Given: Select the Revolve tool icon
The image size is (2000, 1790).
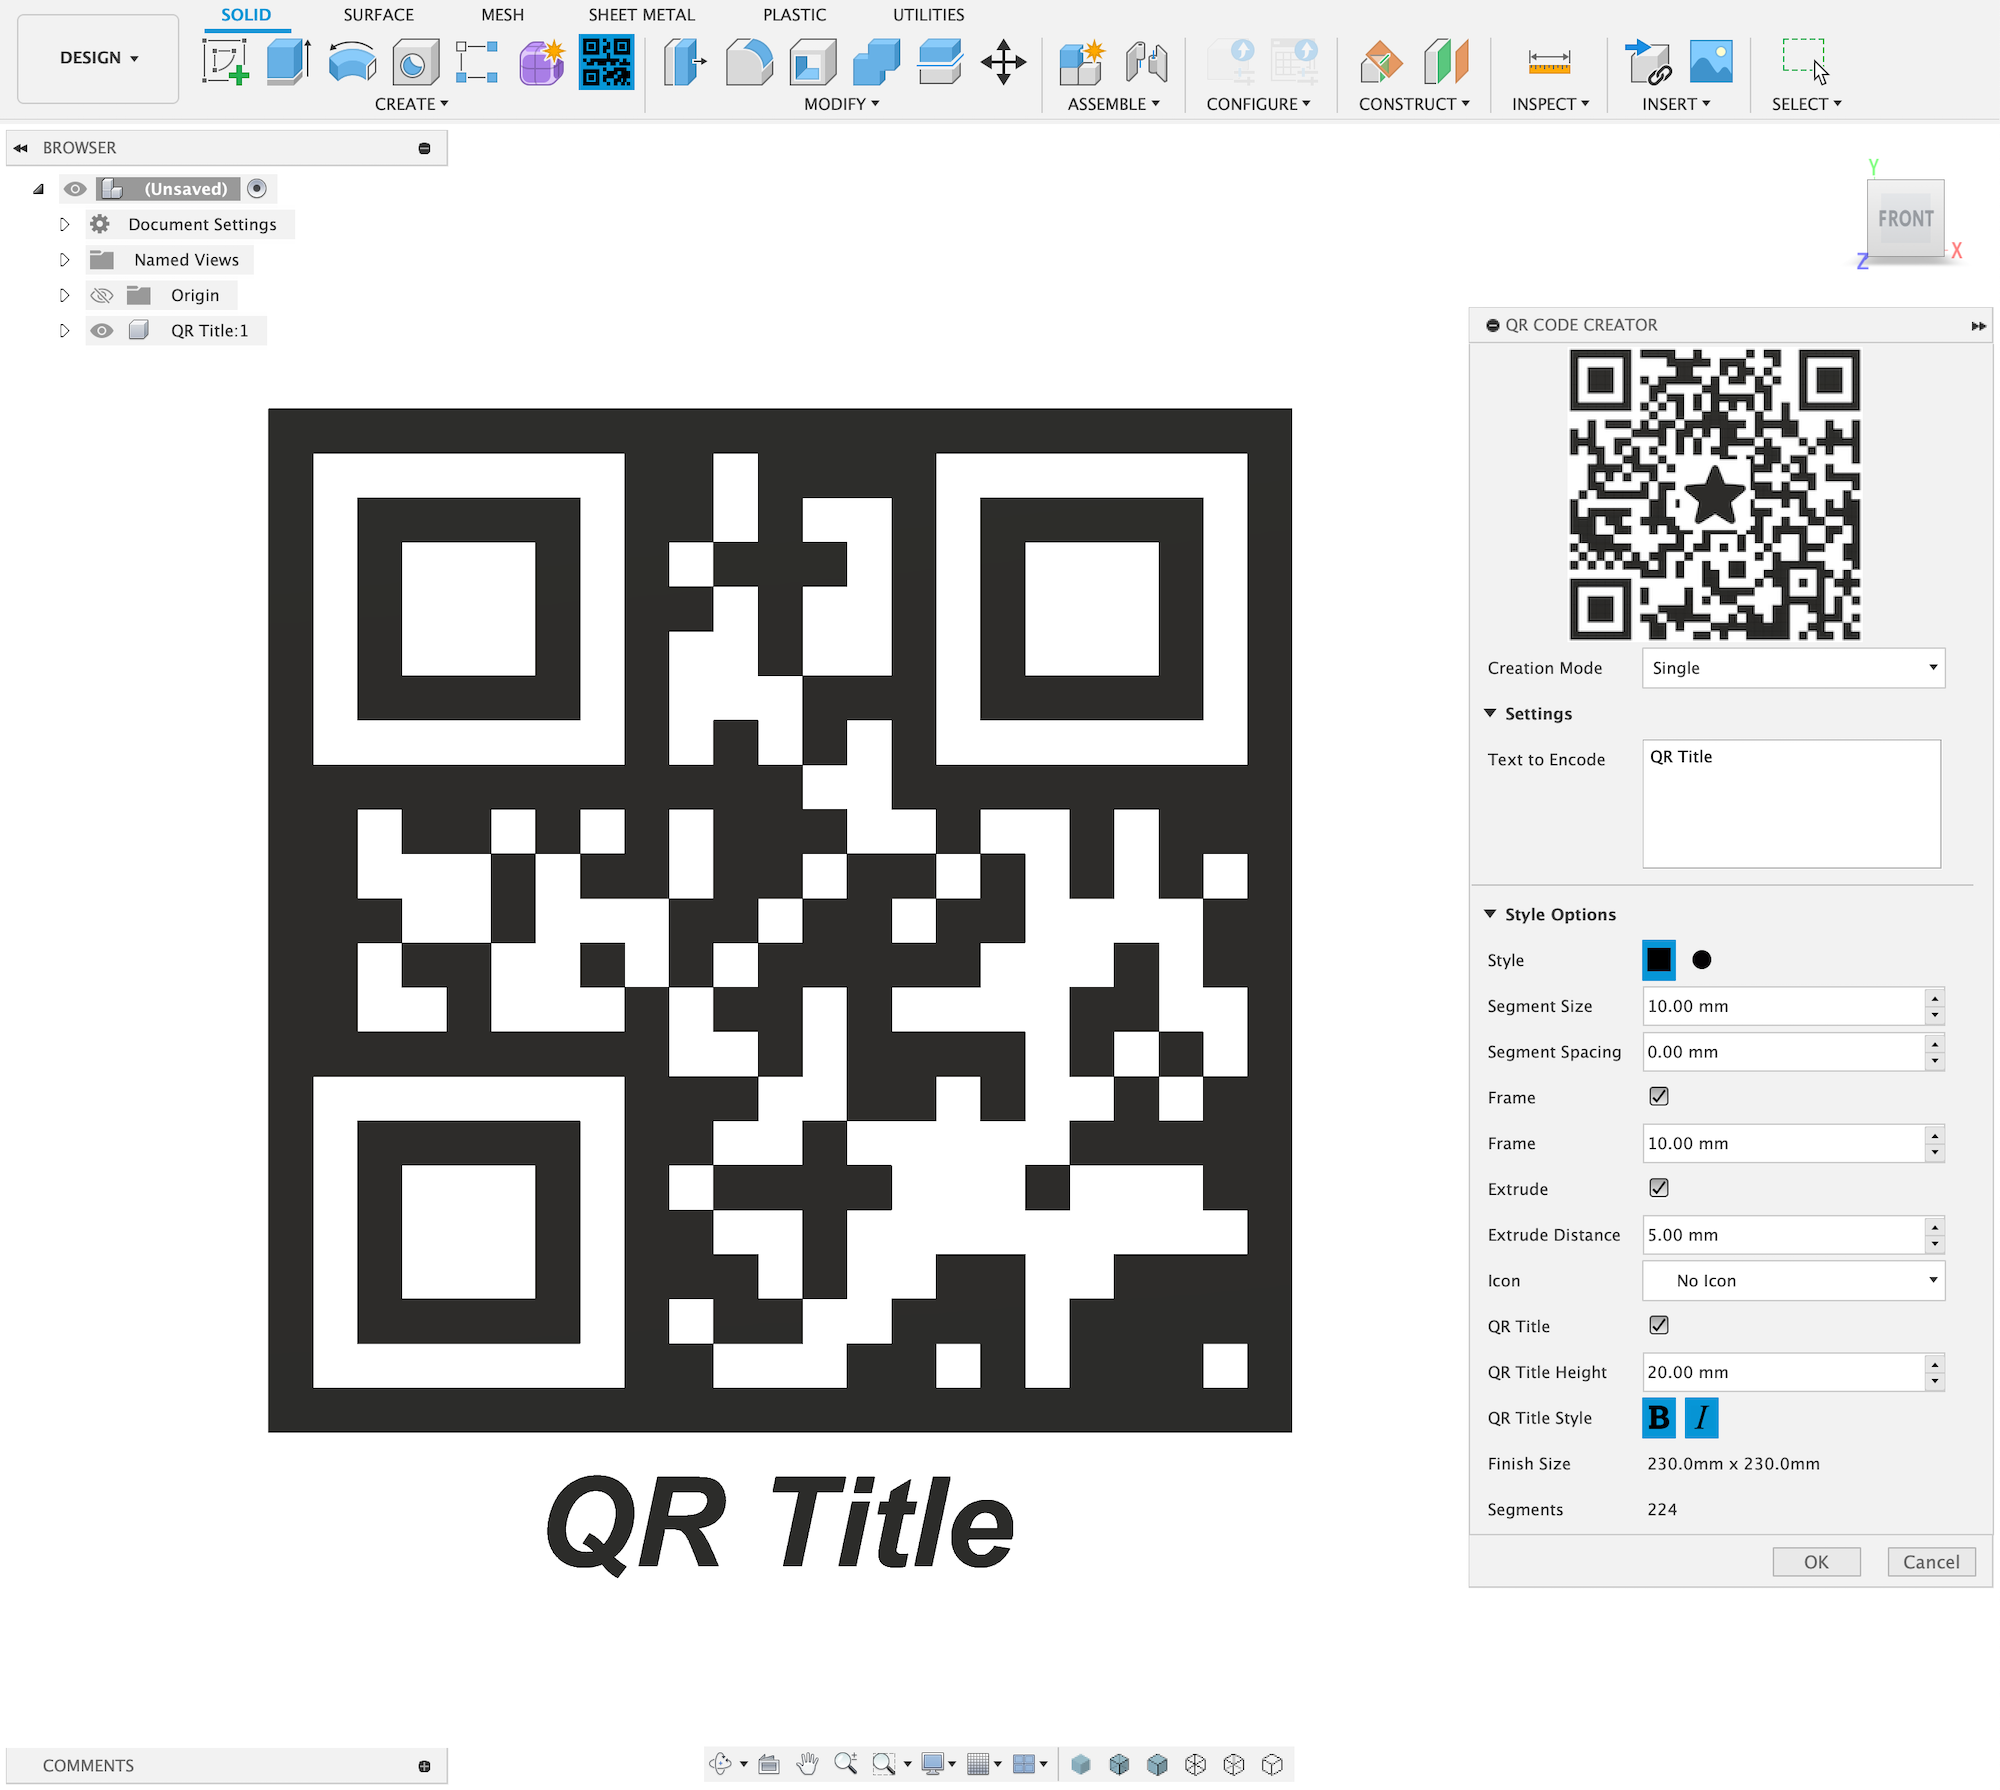Looking at the screenshot, I should (x=352, y=62).
